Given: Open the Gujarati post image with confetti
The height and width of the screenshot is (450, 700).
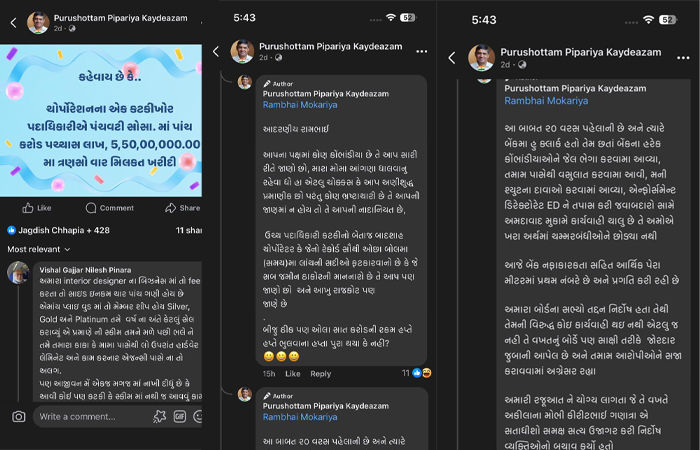Looking at the screenshot, I should 100,120.
